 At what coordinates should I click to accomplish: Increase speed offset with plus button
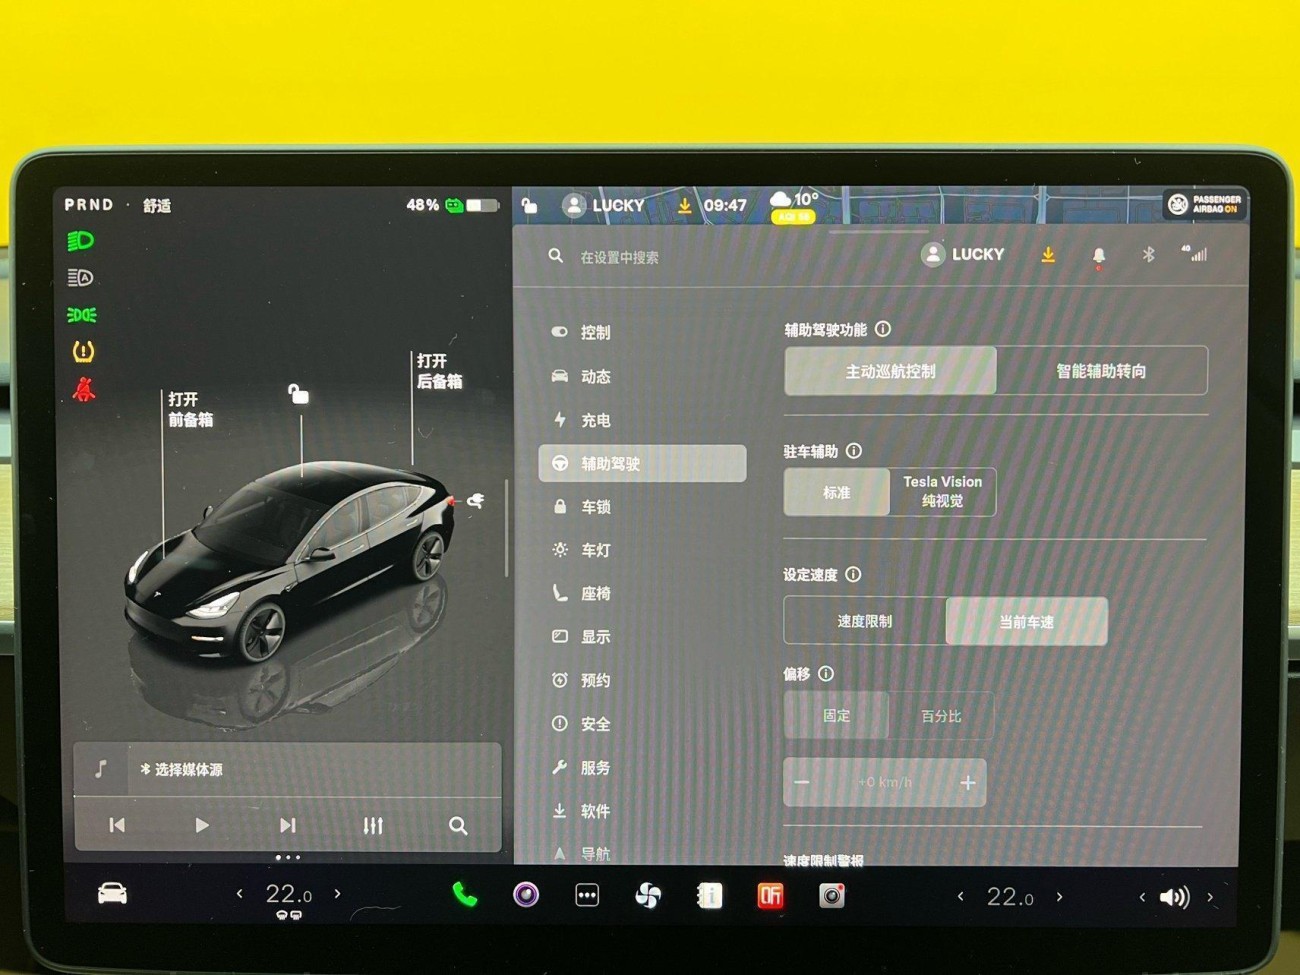967,783
